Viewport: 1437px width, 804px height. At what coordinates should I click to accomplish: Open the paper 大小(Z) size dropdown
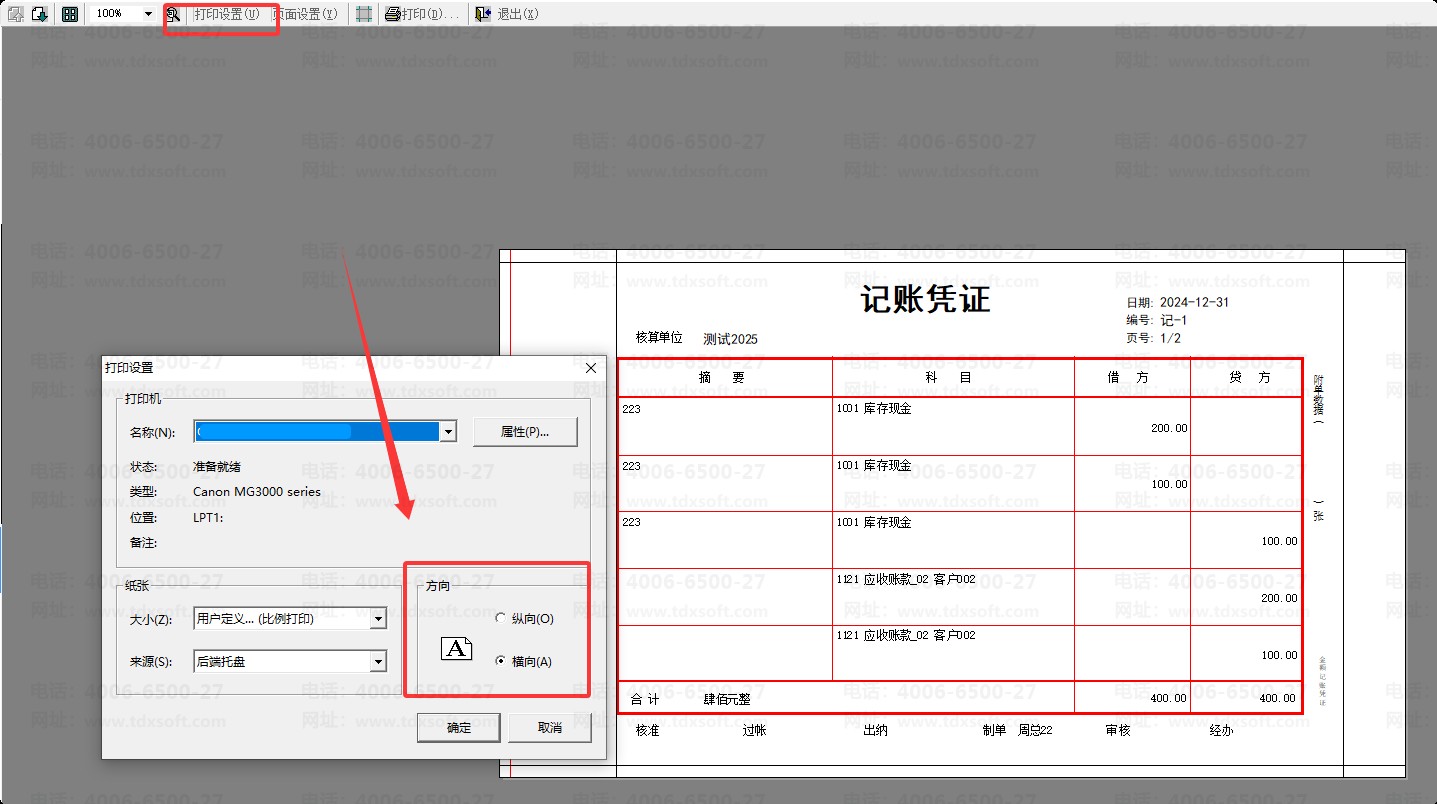click(378, 619)
